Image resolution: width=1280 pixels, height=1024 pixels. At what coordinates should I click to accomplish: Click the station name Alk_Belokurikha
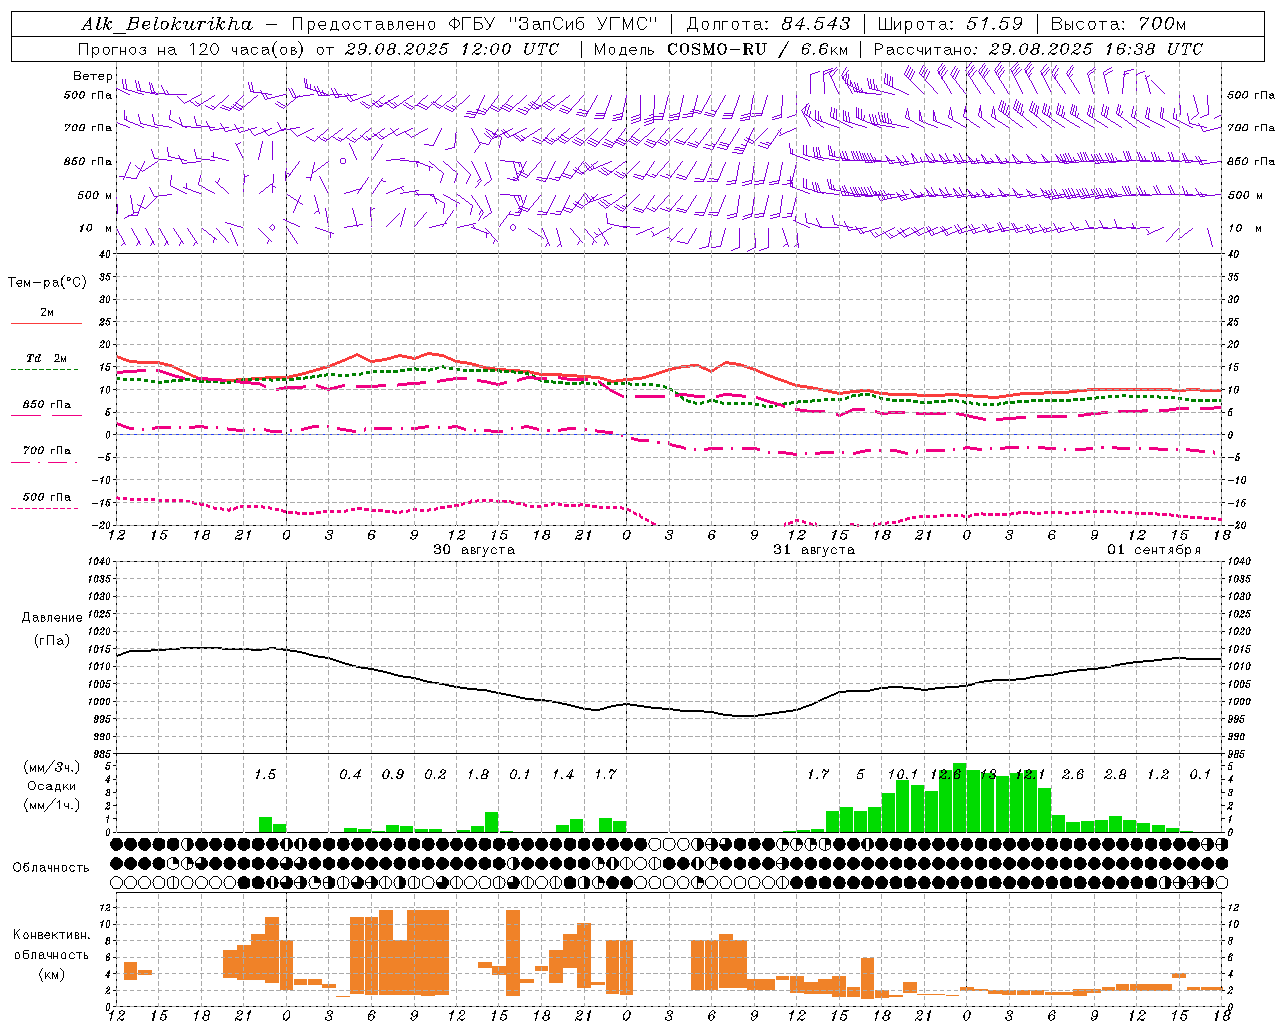167,24
